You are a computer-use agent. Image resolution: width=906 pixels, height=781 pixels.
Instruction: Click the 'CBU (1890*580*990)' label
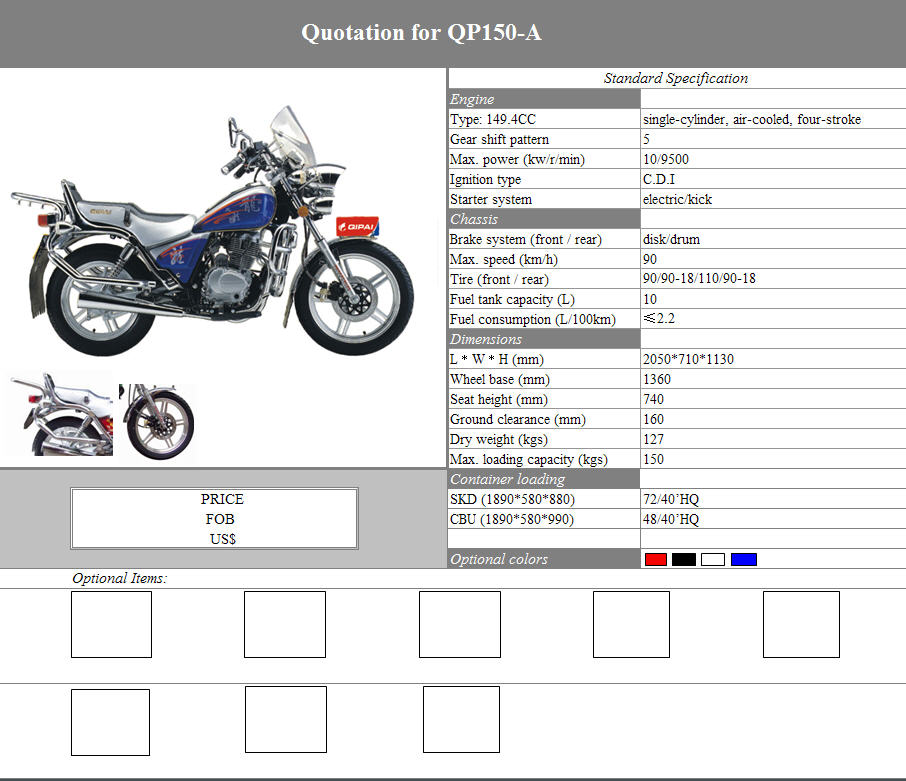[512, 519]
